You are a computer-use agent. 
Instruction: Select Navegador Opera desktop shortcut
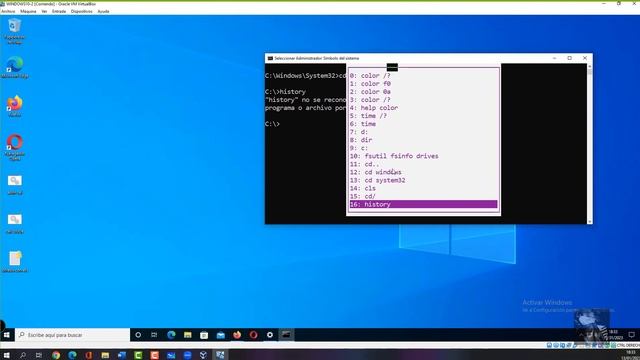click(15, 147)
